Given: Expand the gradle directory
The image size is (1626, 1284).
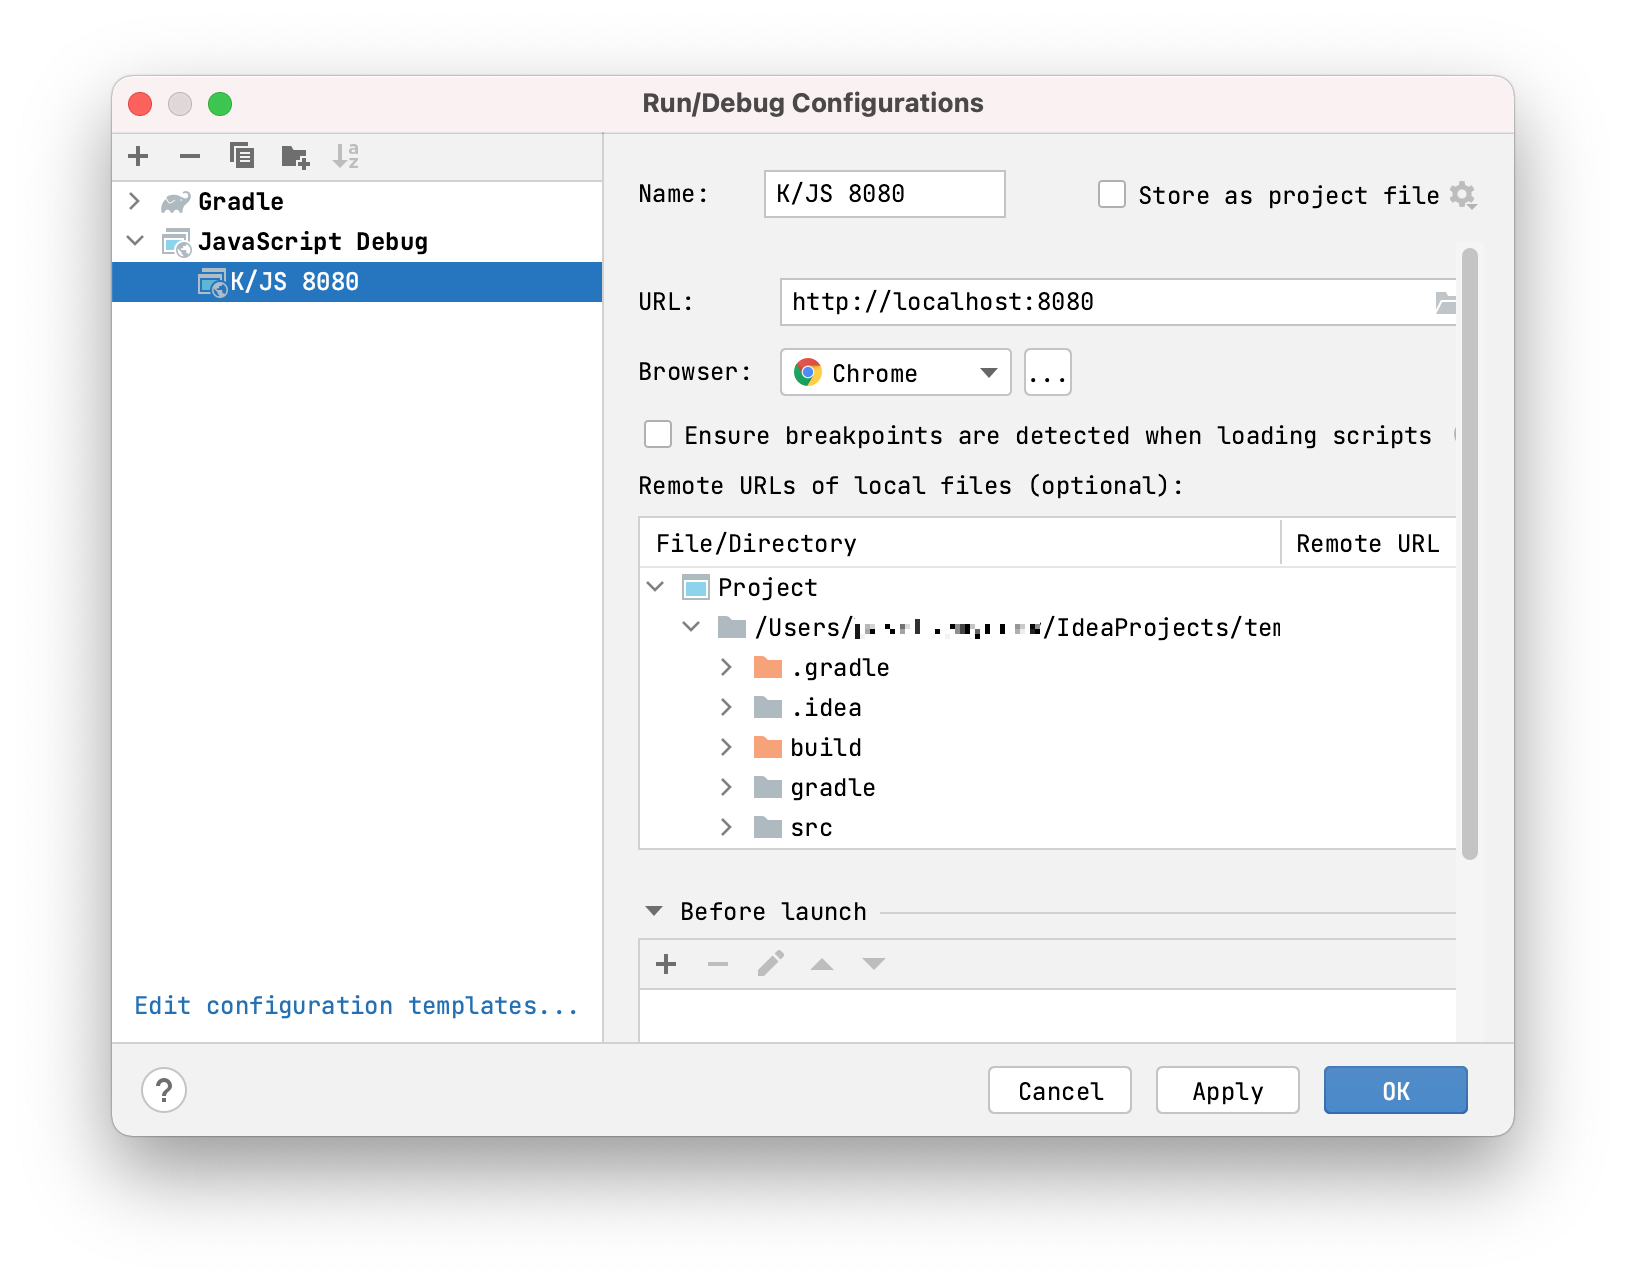Looking at the screenshot, I should tap(727, 787).
